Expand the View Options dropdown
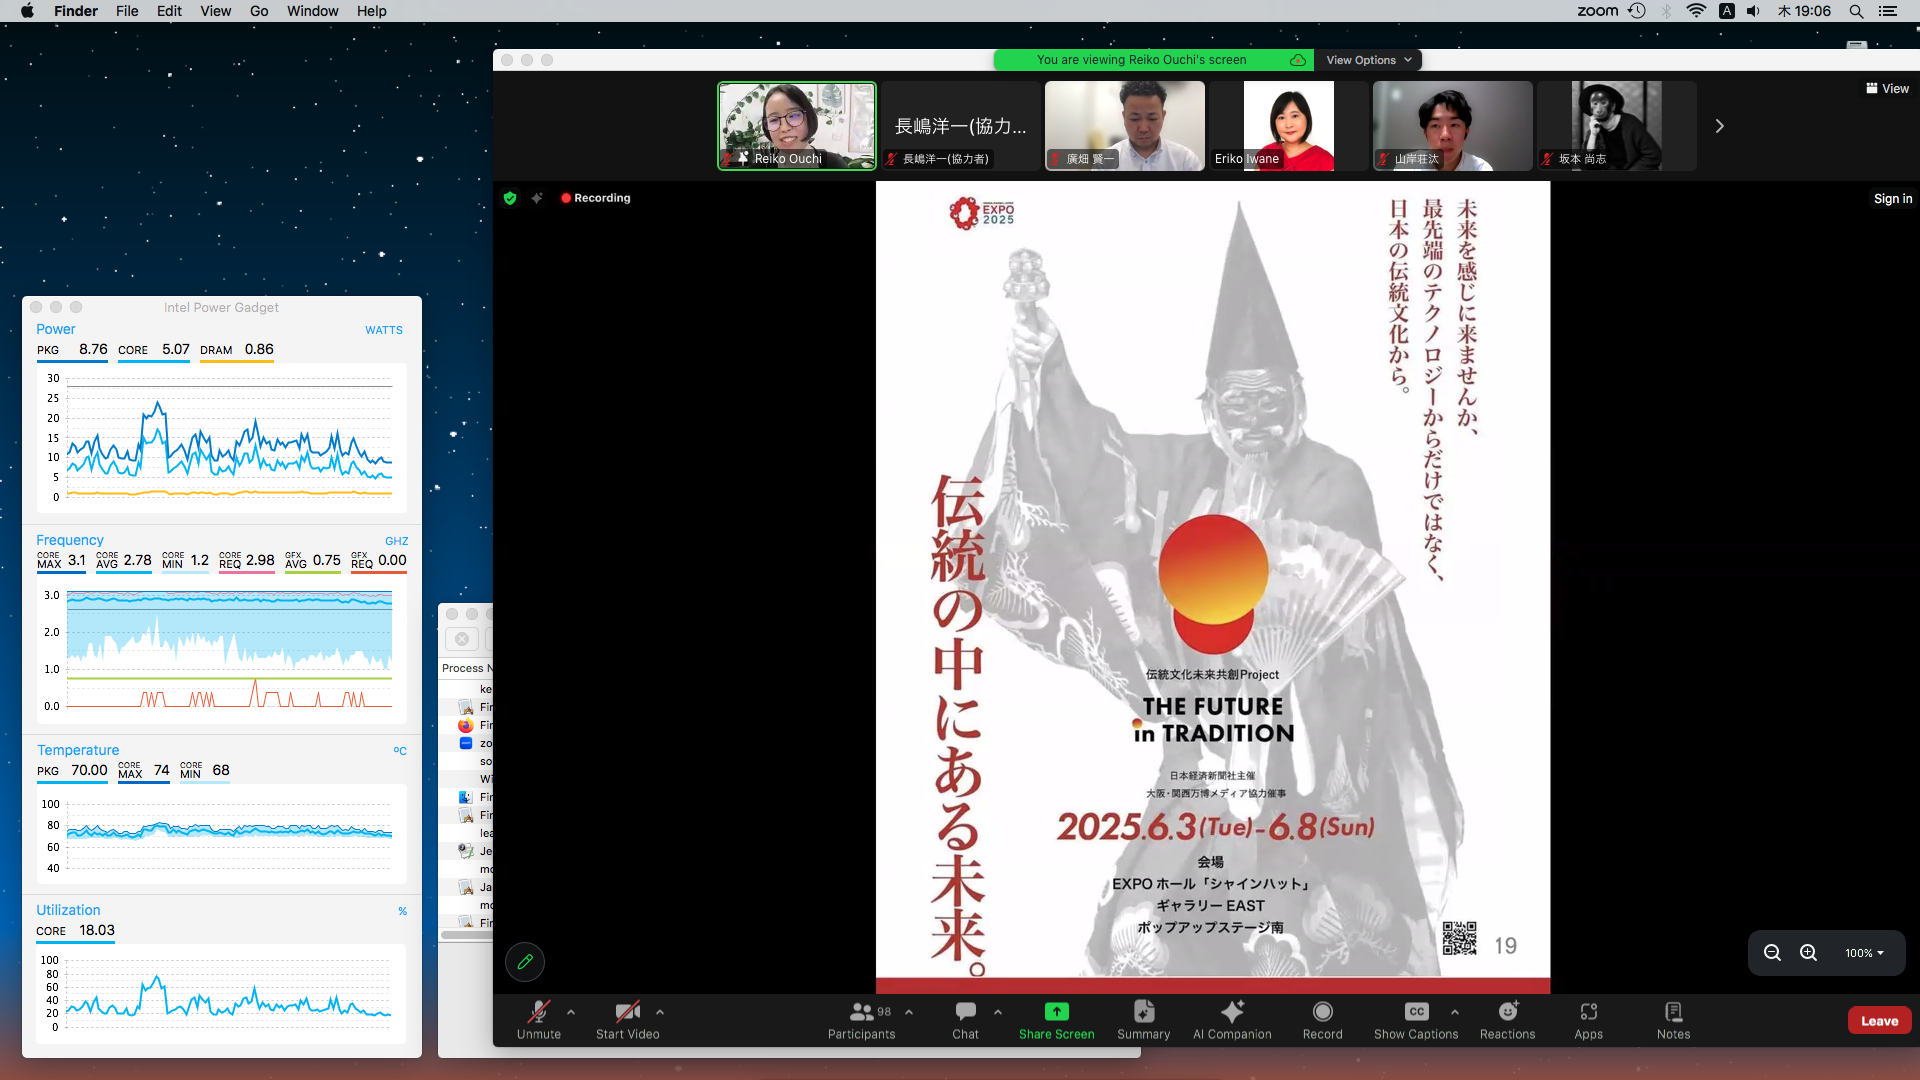The image size is (1920, 1080). click(x=1368, y=60)
